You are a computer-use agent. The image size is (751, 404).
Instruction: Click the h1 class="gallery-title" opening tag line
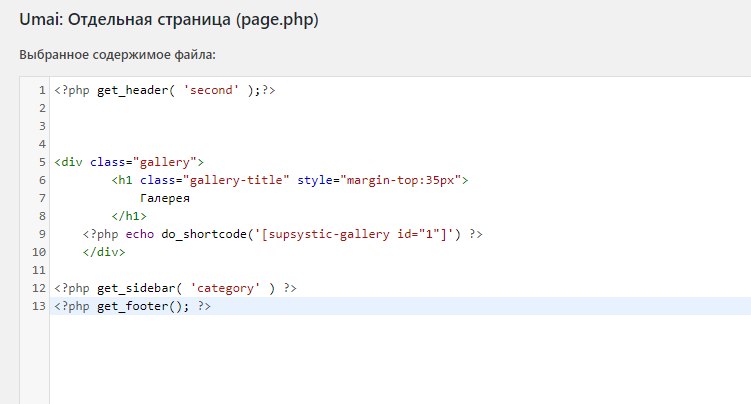(x=290, y=180)
